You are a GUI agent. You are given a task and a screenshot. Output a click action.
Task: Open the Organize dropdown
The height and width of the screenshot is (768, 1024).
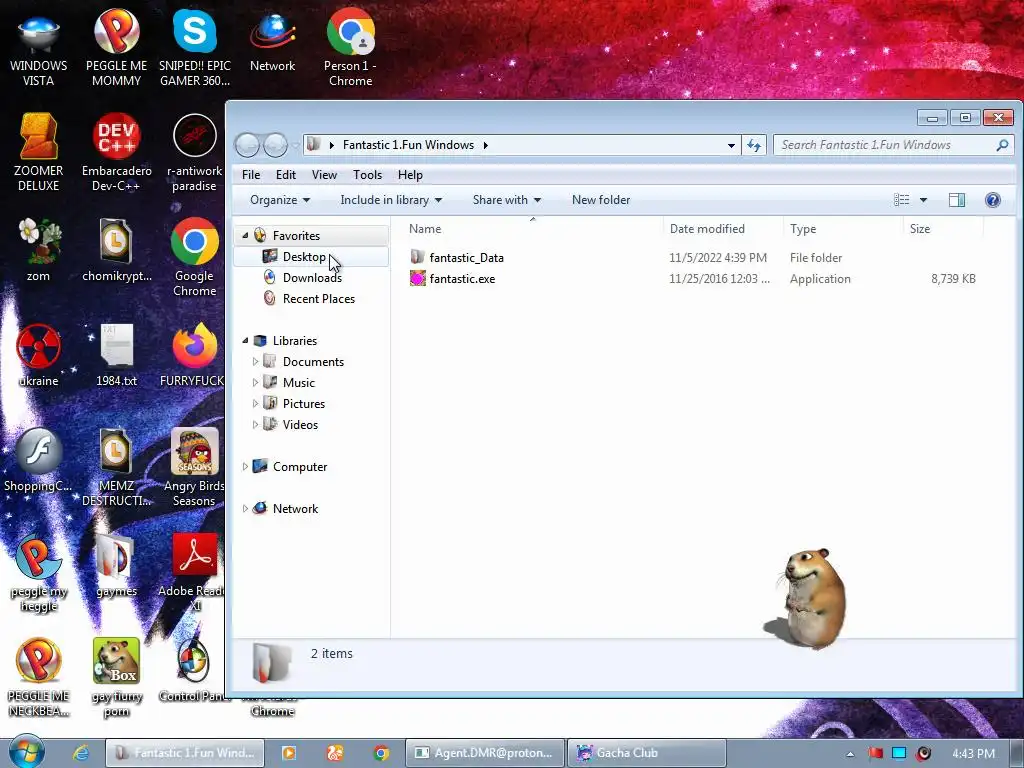click(280, 200)
